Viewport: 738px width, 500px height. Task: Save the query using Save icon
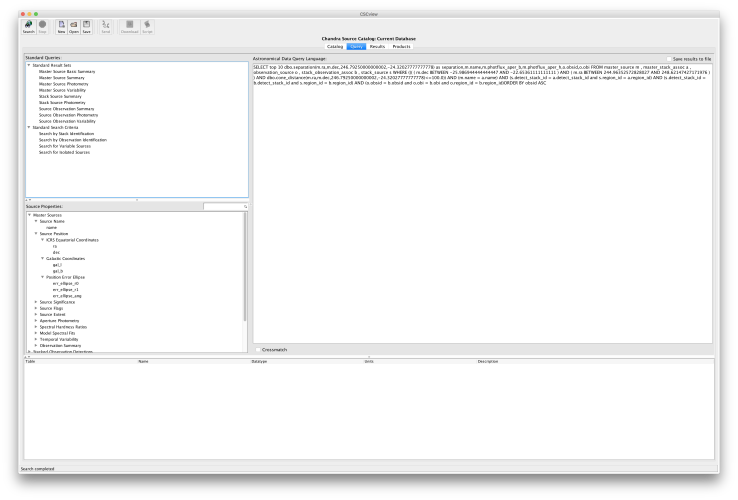(x=87, y=25)
